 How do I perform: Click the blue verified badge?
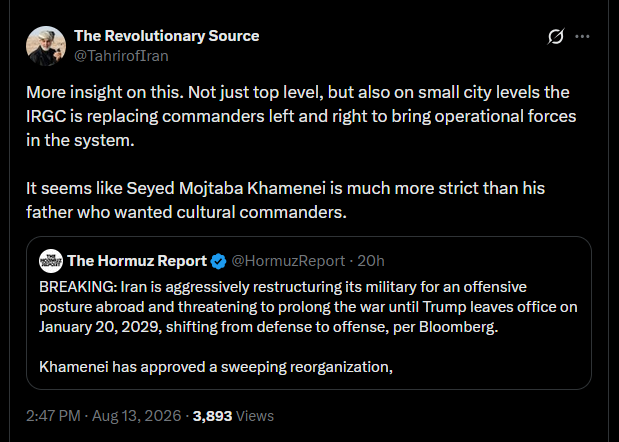218,261
